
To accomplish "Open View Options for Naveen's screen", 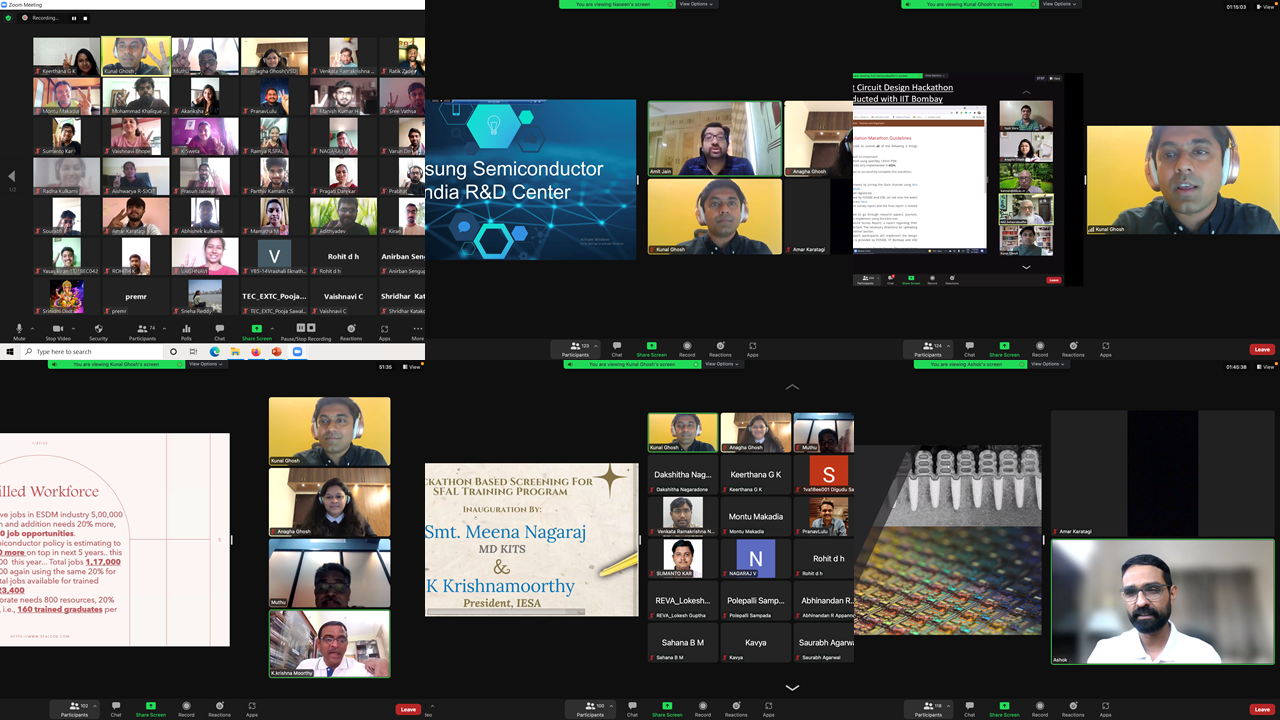I will (x=698, y=4).
